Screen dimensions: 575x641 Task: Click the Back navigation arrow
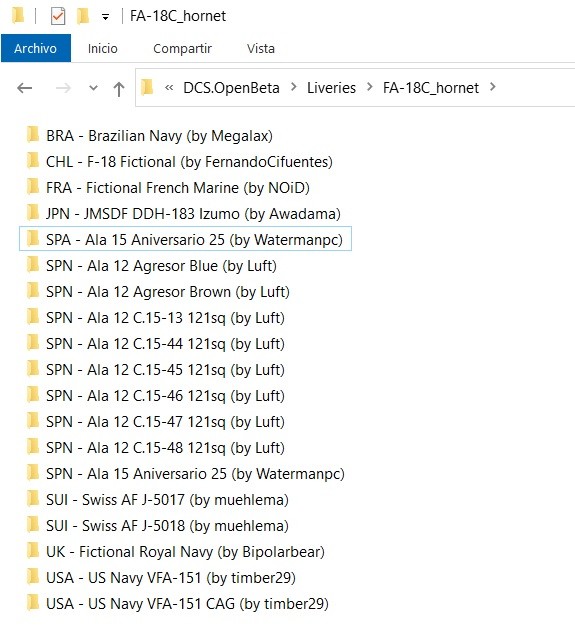coord(25,87)
